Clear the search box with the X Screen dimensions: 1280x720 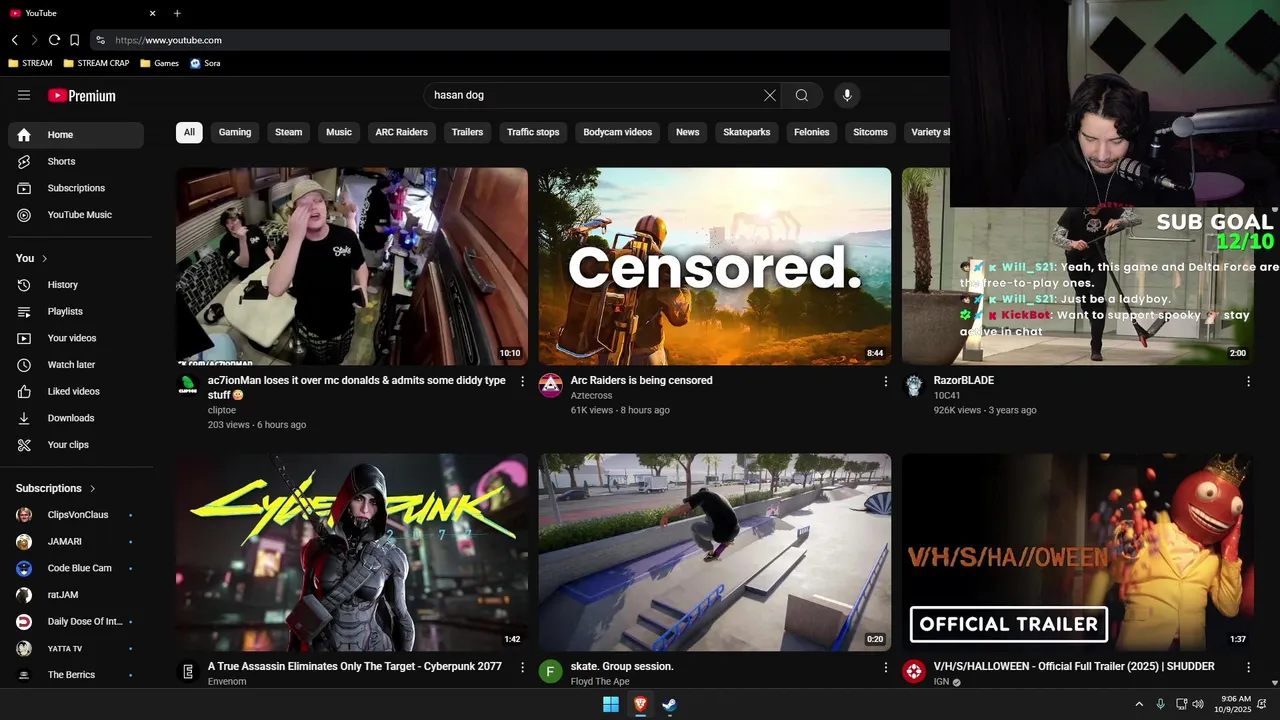pyautogui.click(x=770, y=95)
